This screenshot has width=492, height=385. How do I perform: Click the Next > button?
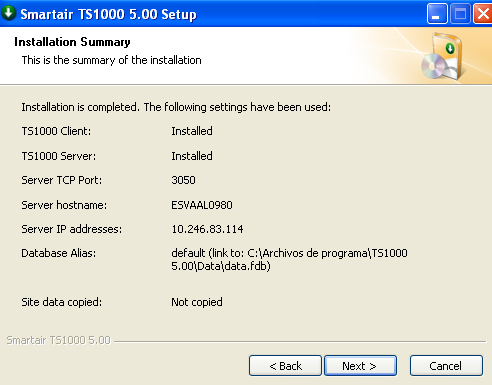[360, 366]
